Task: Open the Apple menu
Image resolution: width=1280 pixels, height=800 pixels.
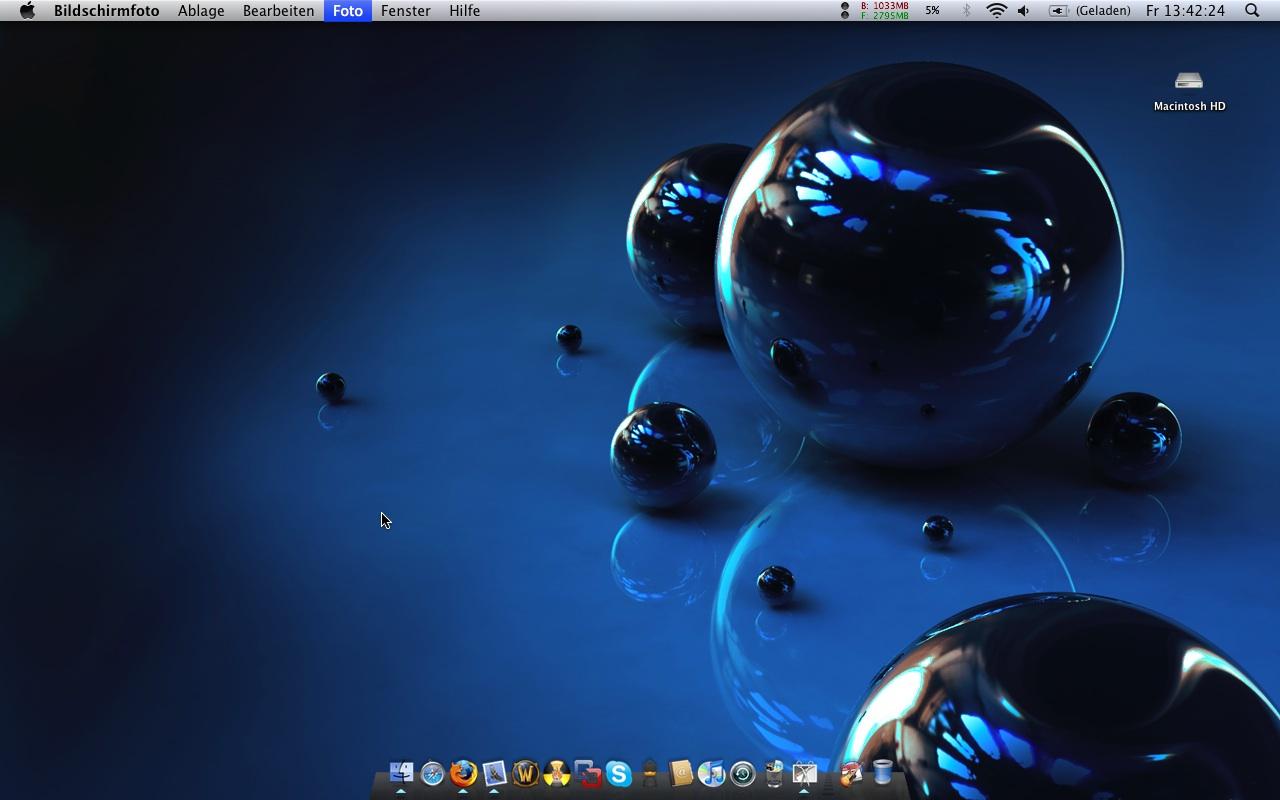Action: click(x=27, y=10)
